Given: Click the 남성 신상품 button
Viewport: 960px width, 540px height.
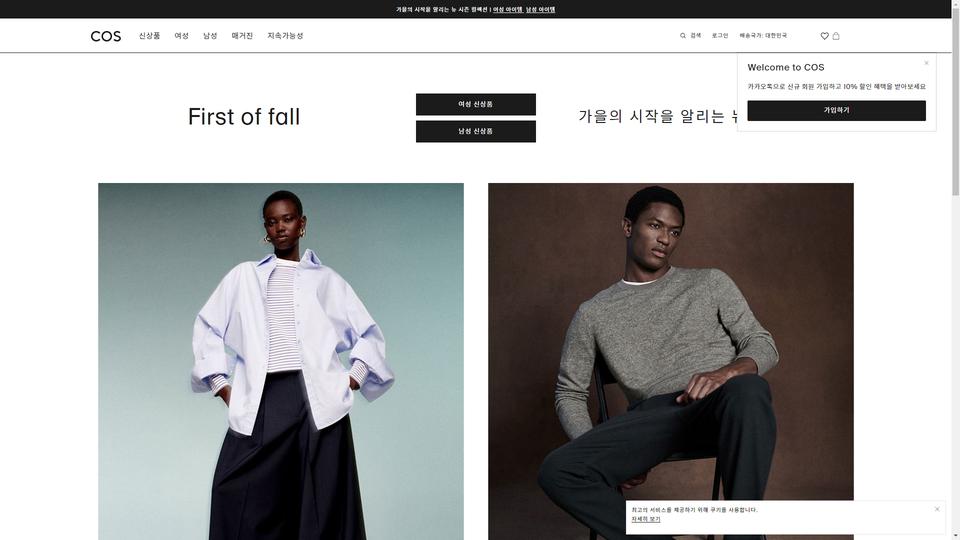Looking at the screenshot, I should 476,132.
